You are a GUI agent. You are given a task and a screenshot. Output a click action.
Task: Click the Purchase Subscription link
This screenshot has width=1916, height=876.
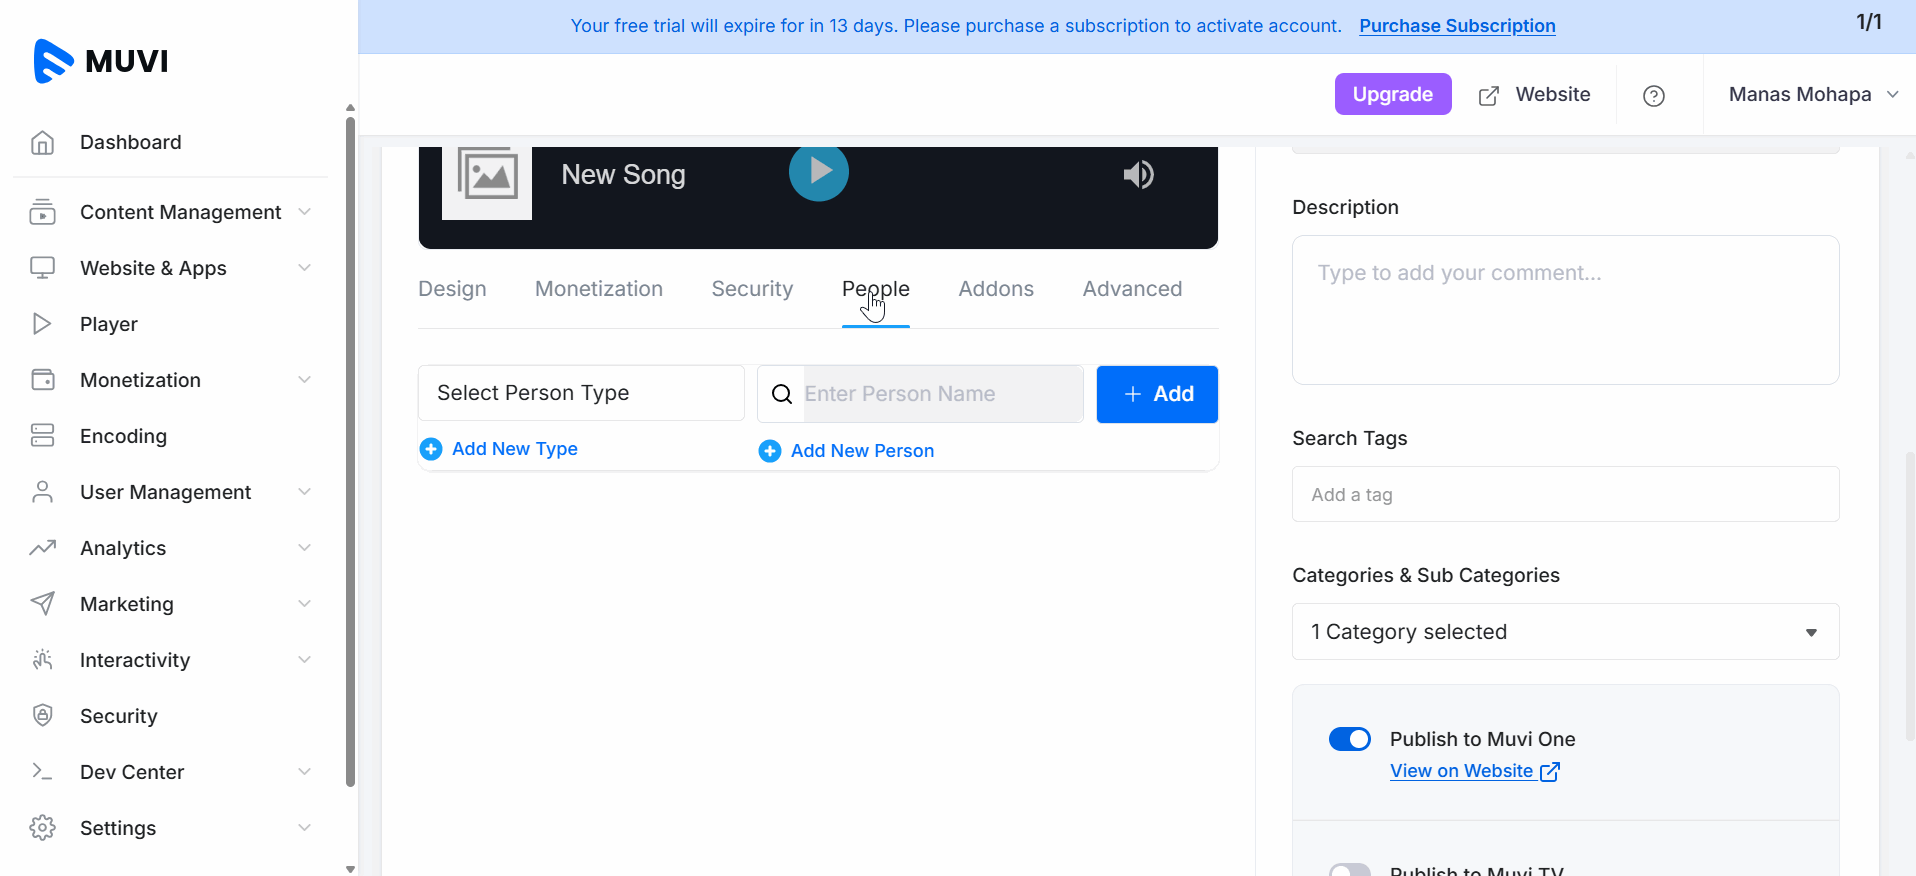coord(1457,26)
